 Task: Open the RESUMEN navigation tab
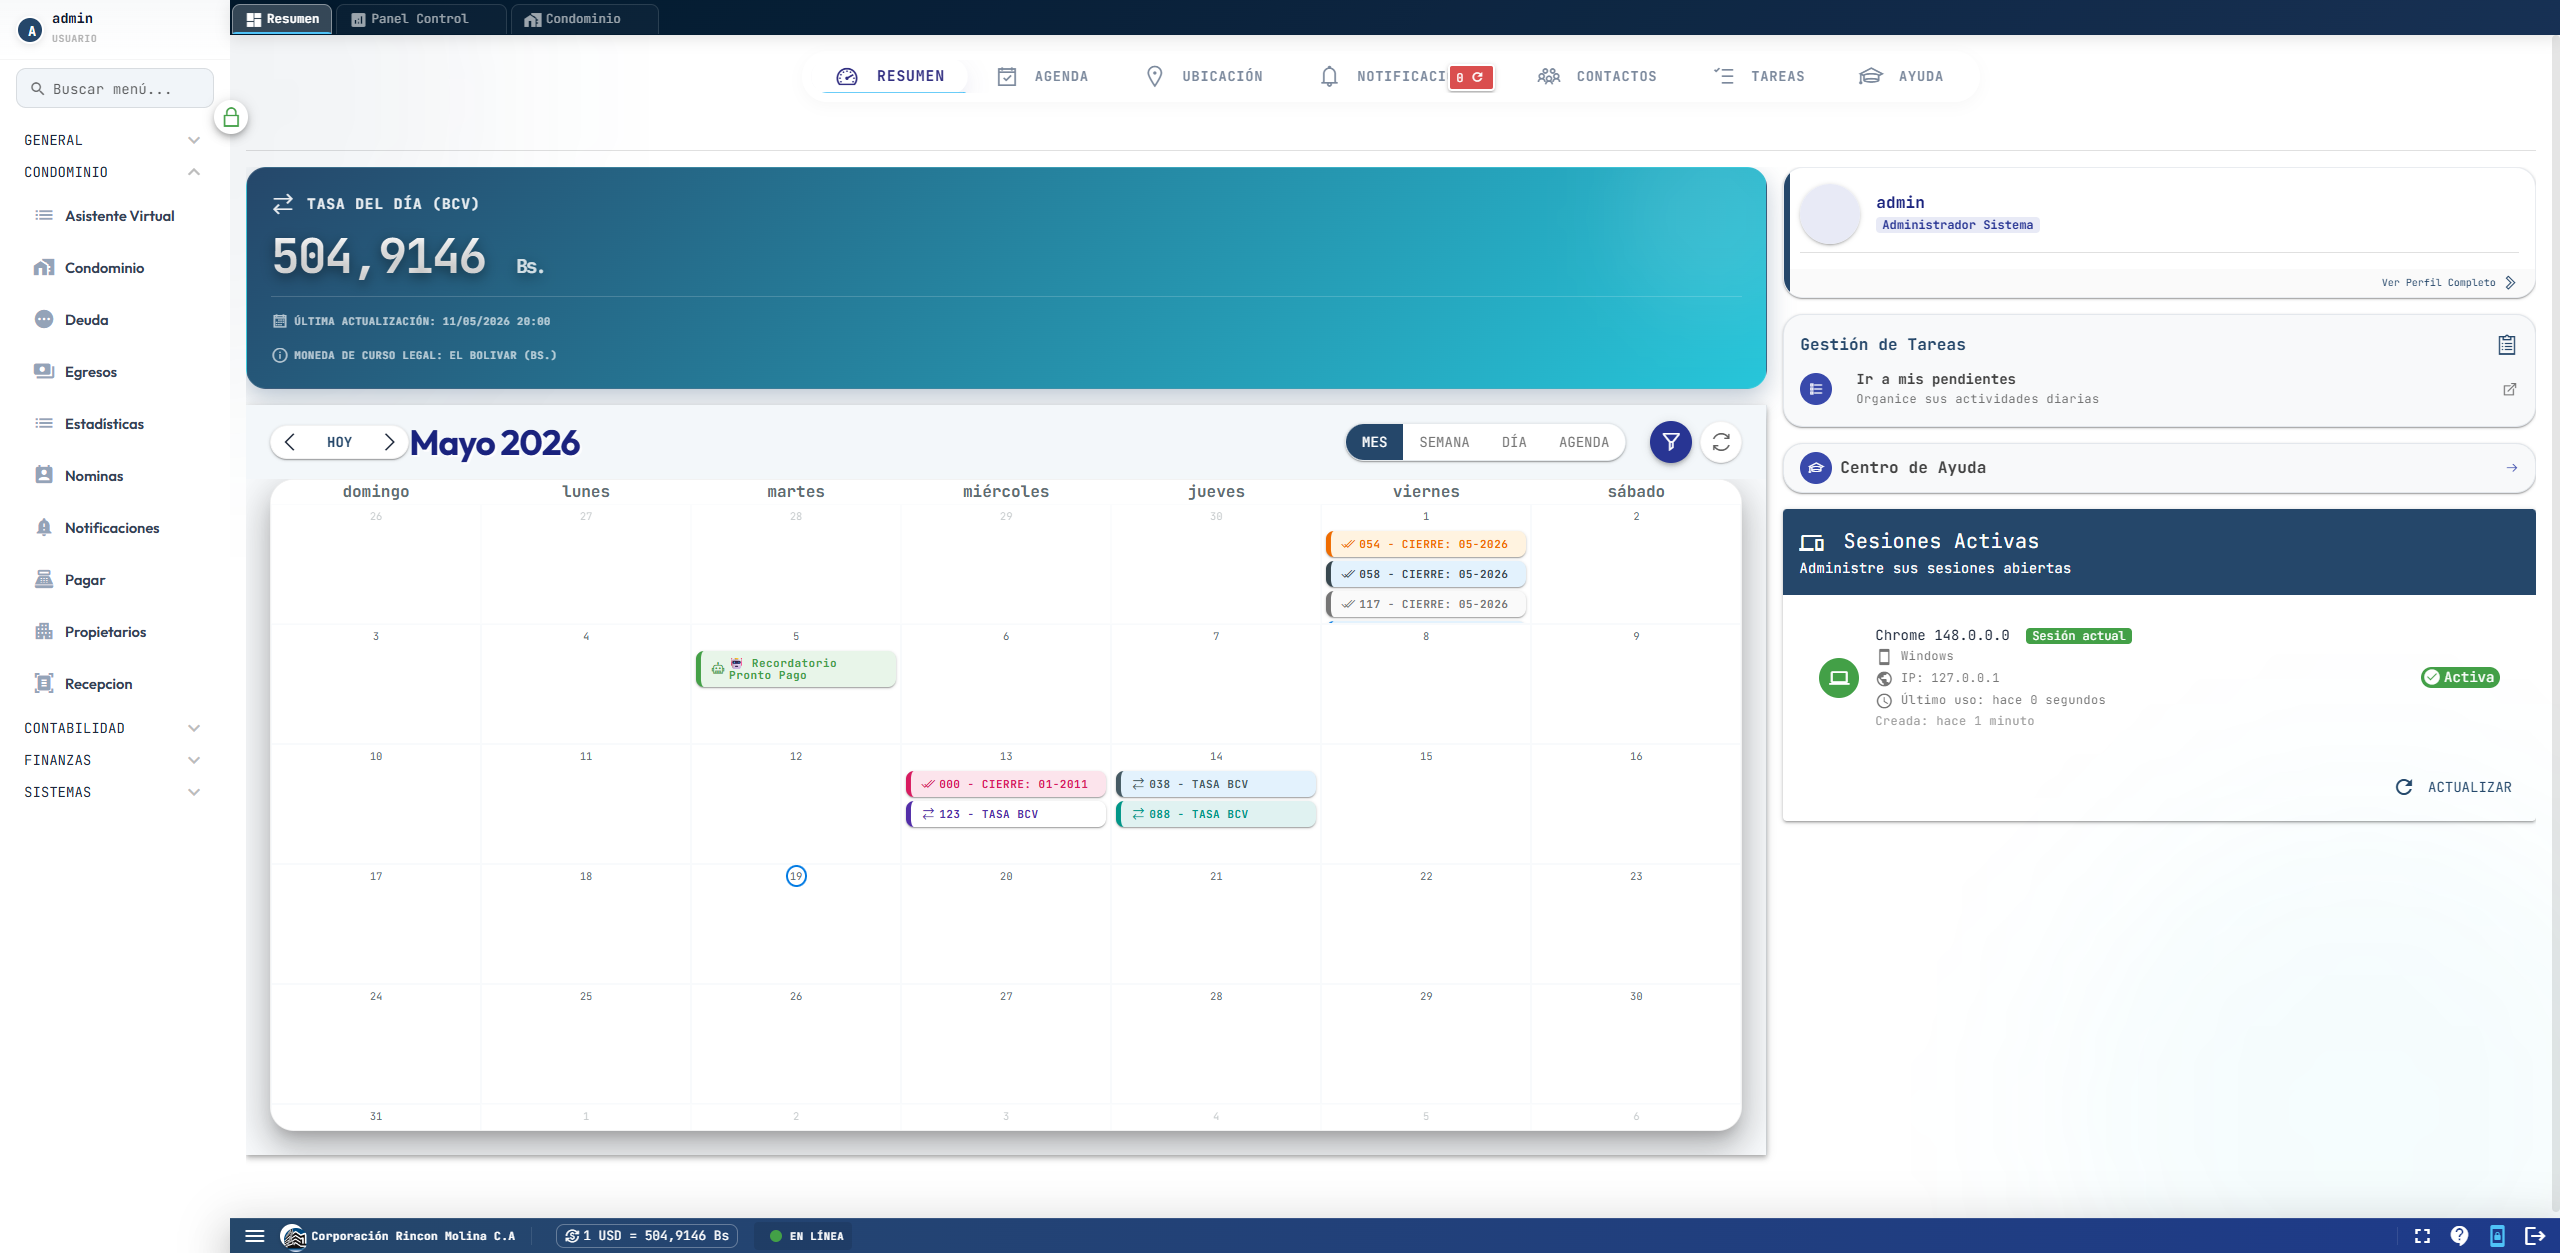tap(893, 76)
